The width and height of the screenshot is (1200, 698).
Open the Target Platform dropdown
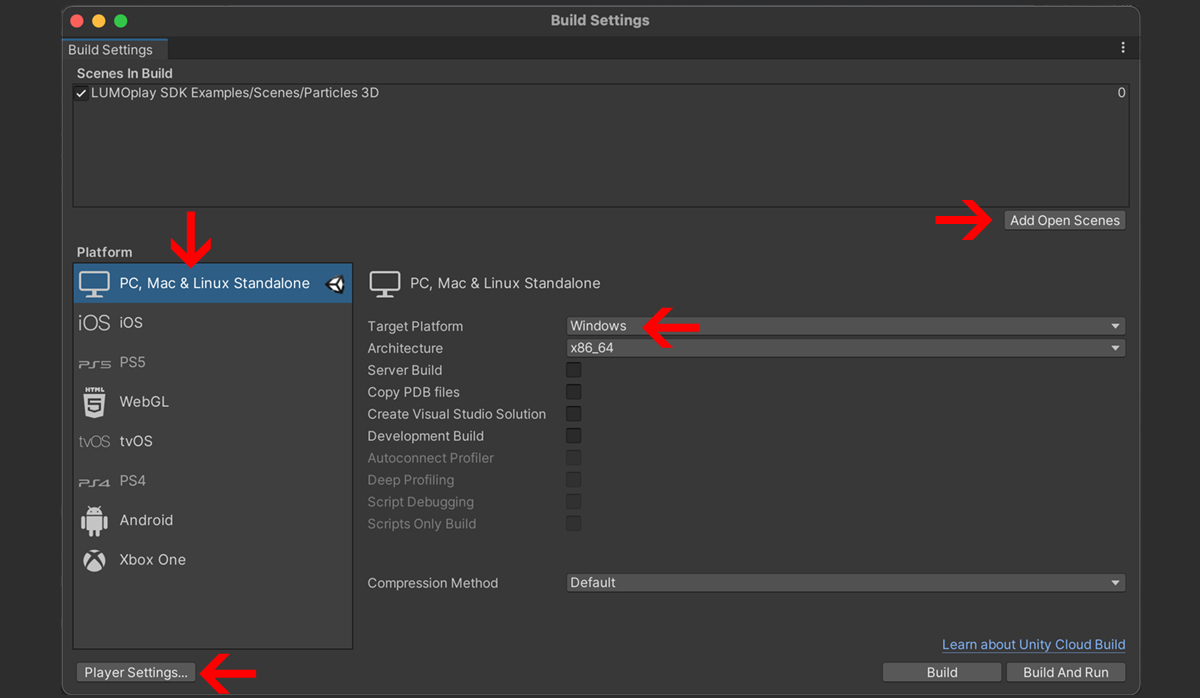(845, 326)
